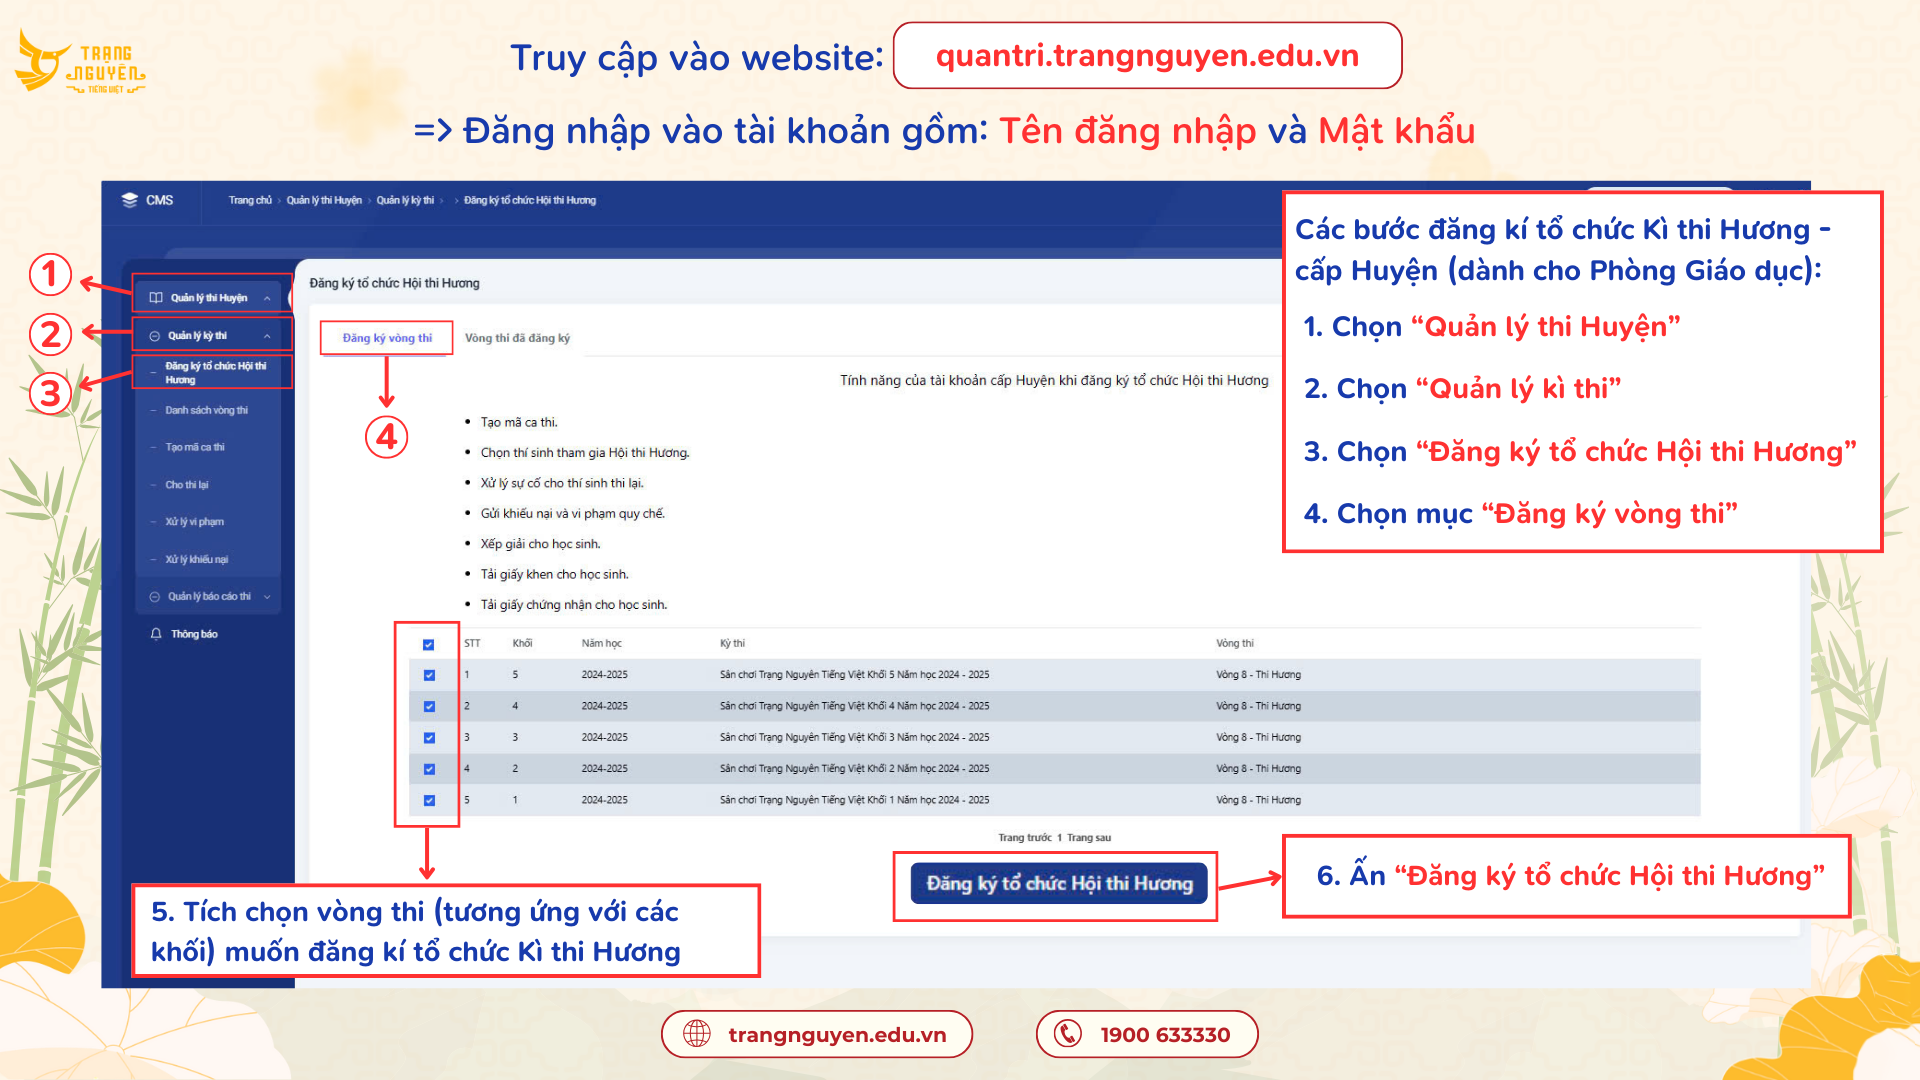The height and width of the screenshot is (1080, 1920).
Task: Click the Kỳ thi column header
Action: point(732,643)
